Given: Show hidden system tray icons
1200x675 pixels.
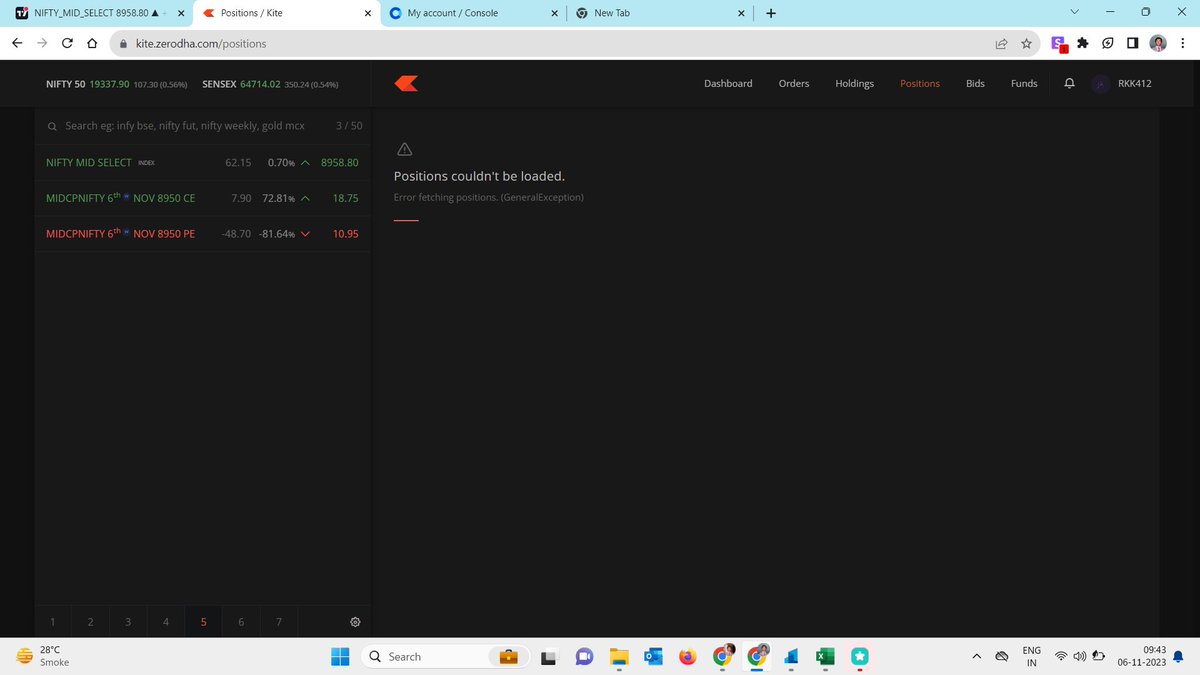Looking at the screenshot, I should coord(976,656).
